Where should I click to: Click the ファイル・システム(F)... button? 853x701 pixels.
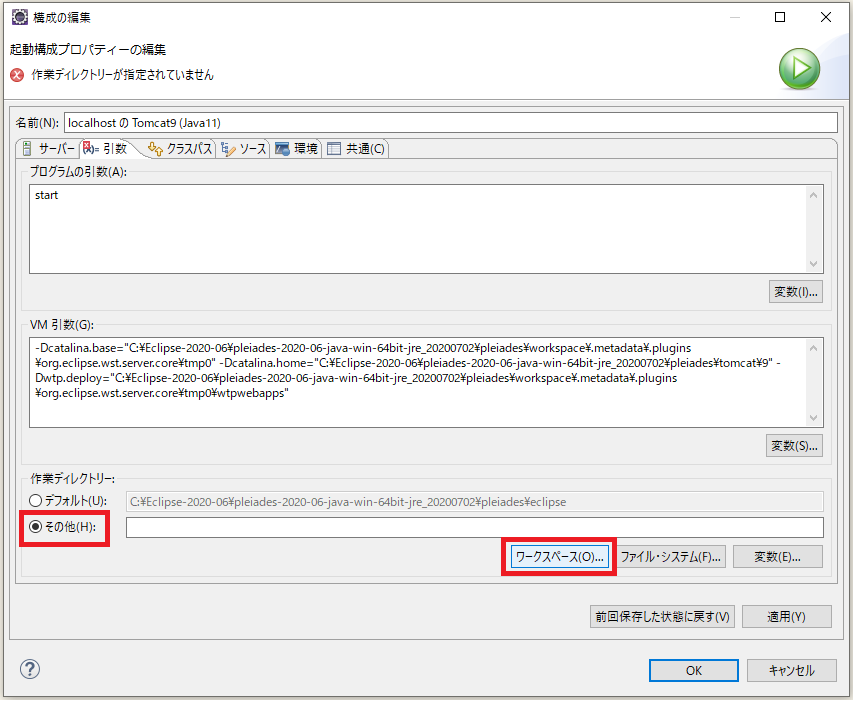pos(671,557)
